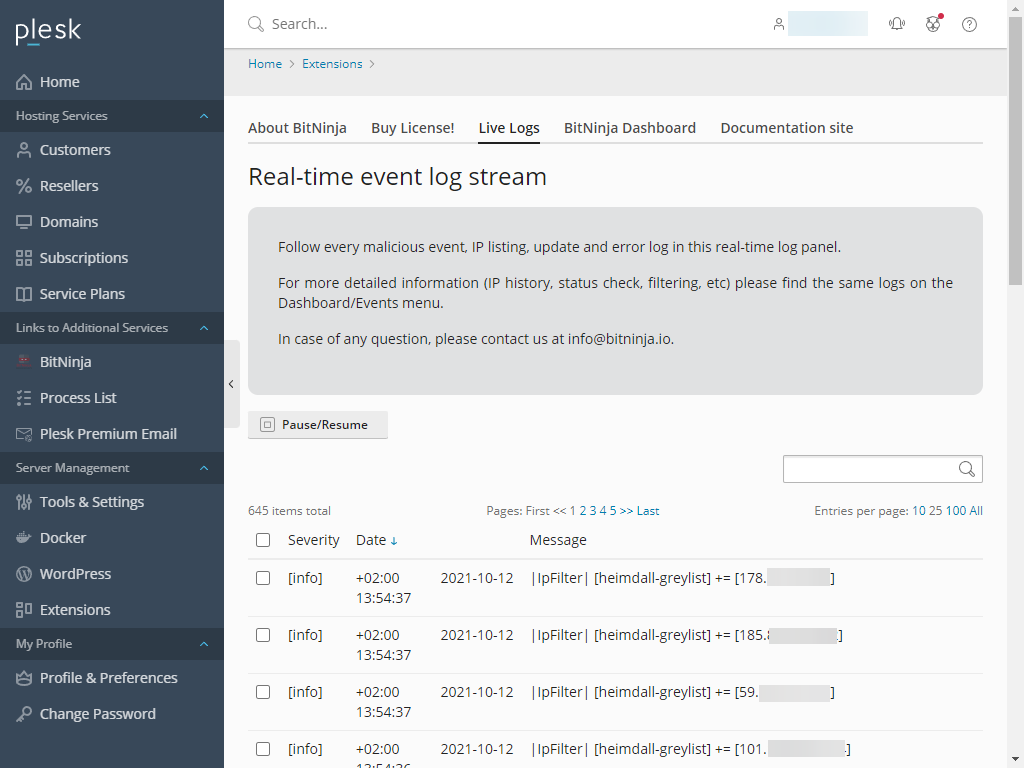This screenshot has height=768, width=1024.
Task: Open the help question mark menu
Action: [969, 24]
